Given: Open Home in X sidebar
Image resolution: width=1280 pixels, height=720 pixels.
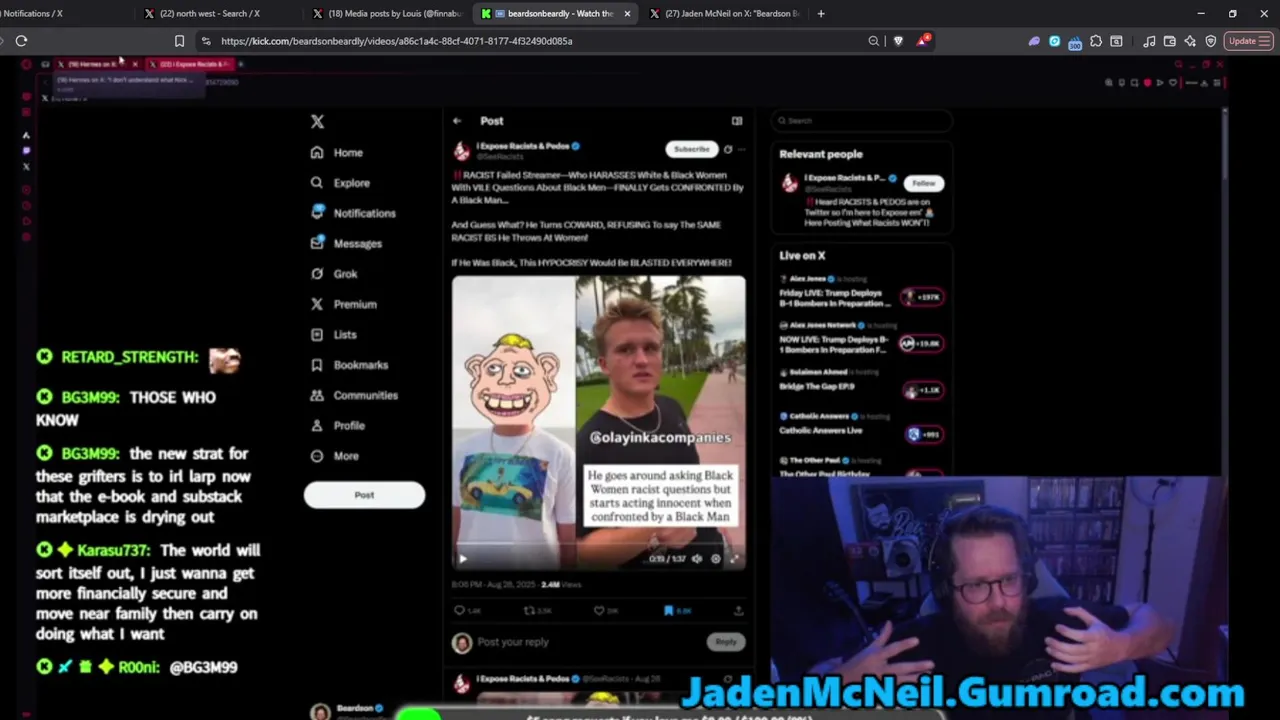Looking at the screenshot, I should click(x=337, y=152).
